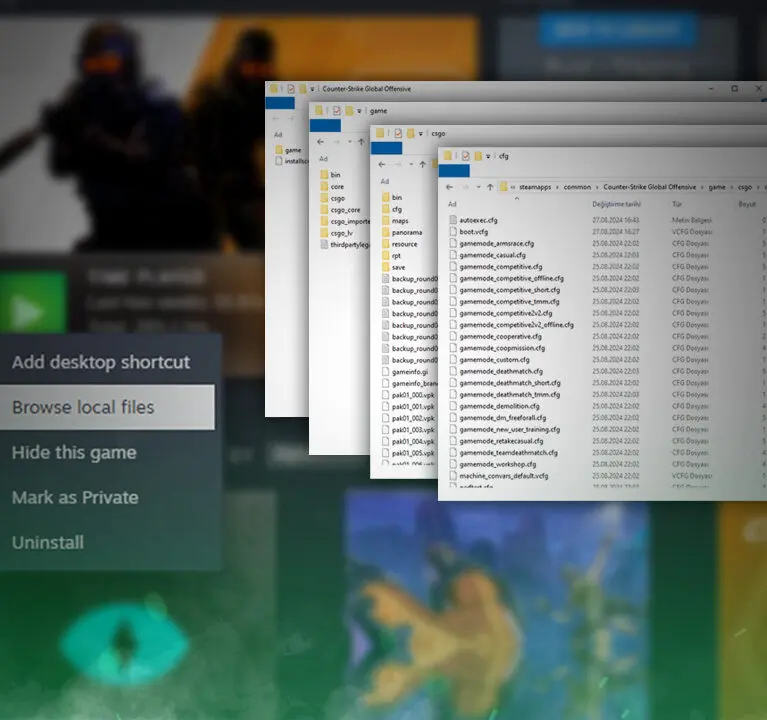The height and width of the screenshot is (720, 767).
Task: Click Counter-Strike Global Offensive breadcrumb segment
Action: [x=649, y=187]
